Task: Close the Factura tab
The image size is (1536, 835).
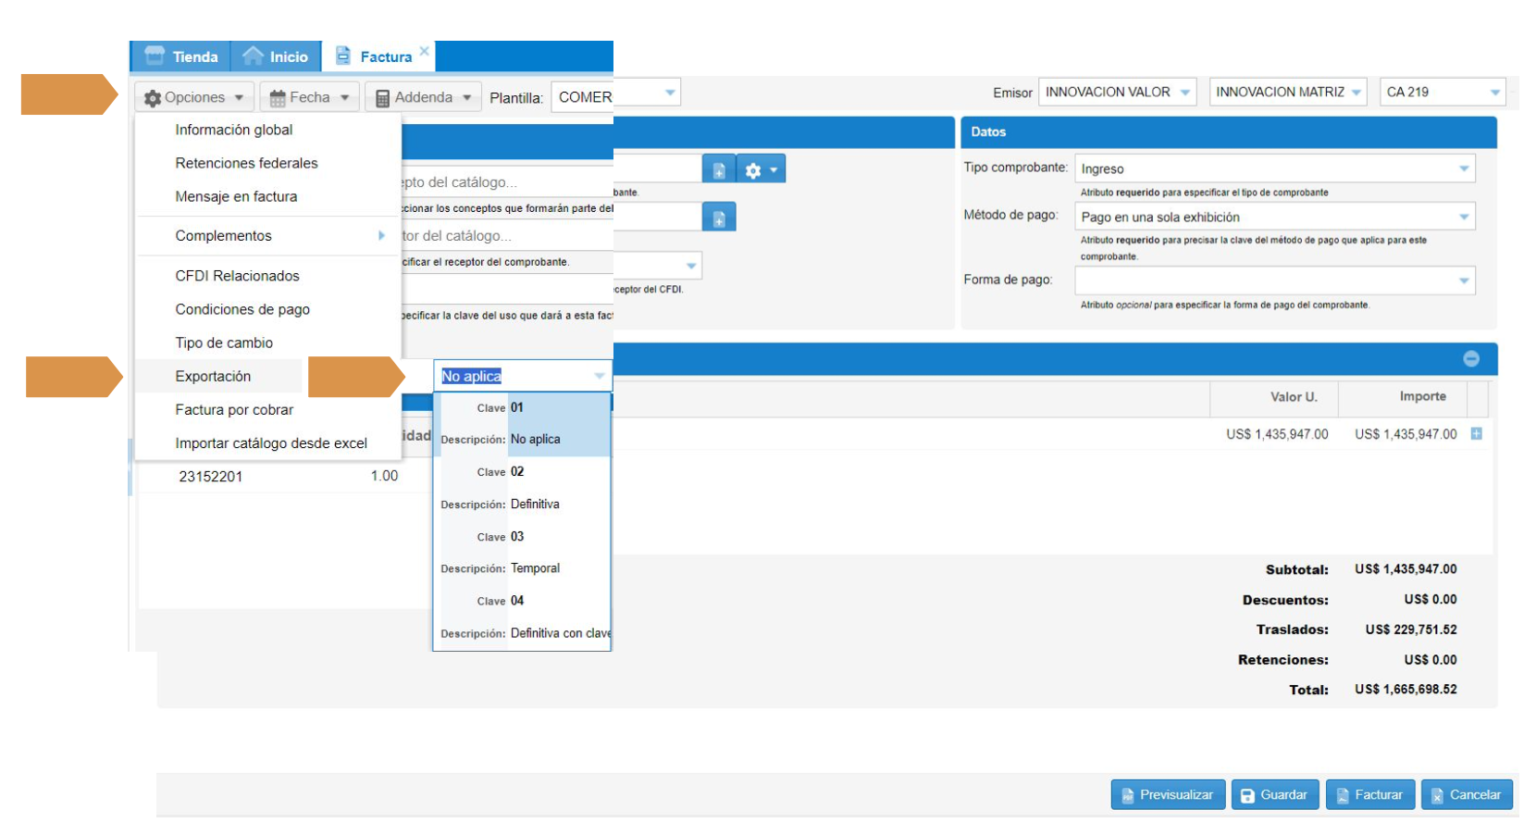Action: 424,51
